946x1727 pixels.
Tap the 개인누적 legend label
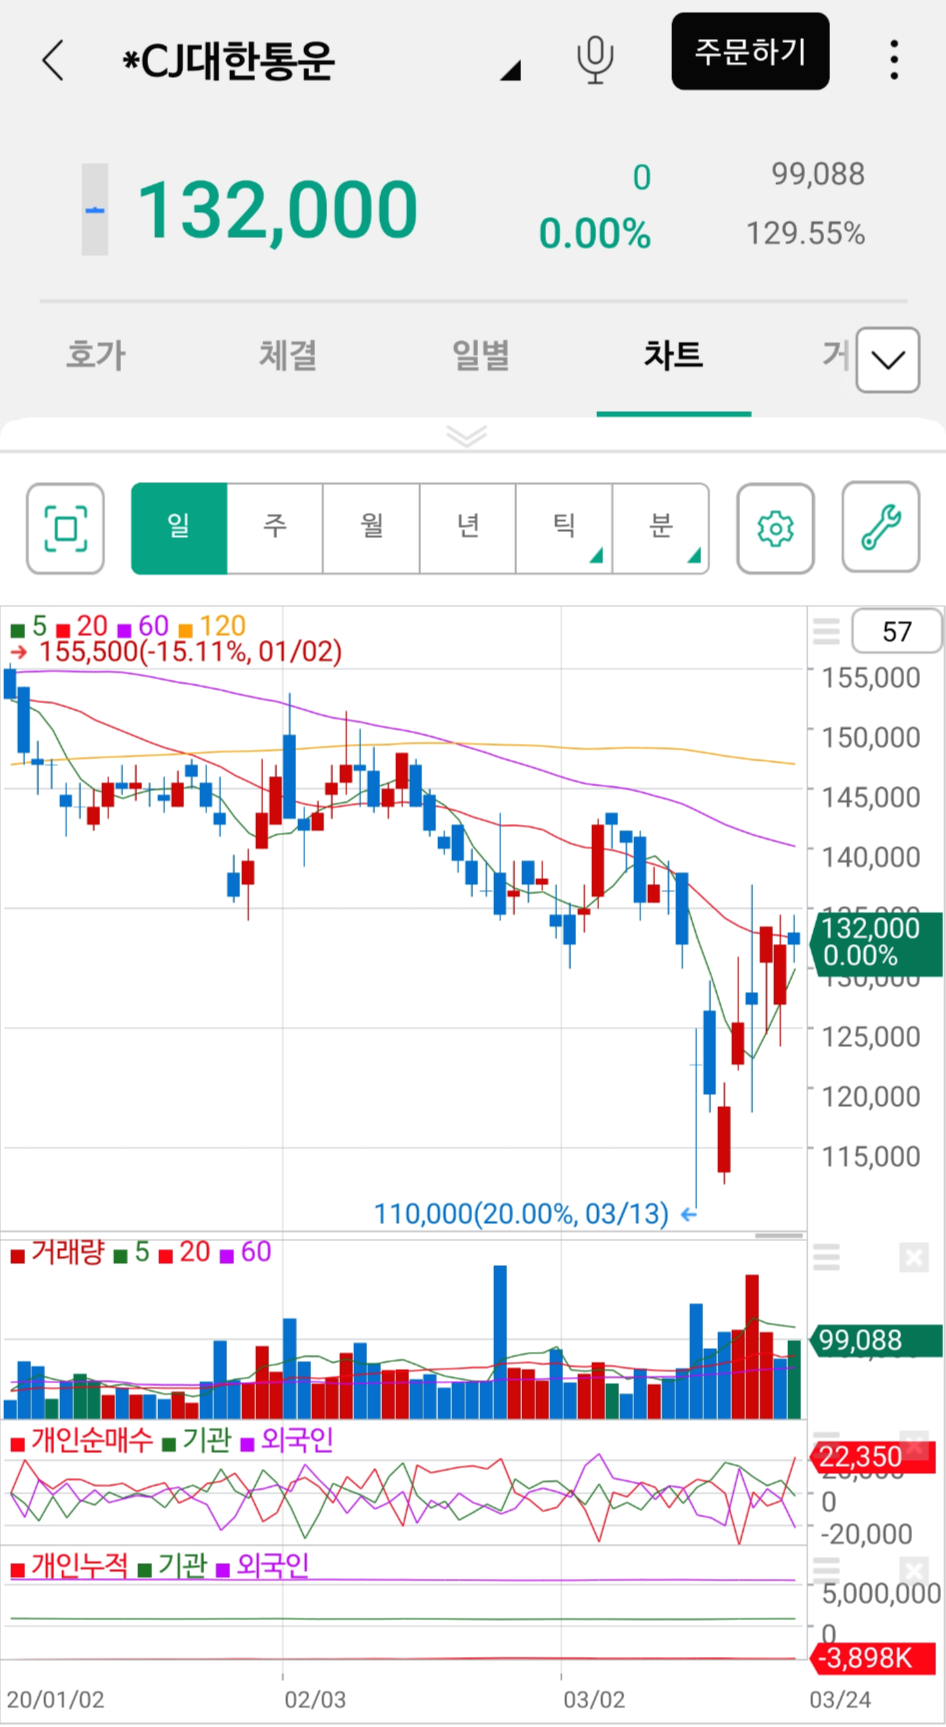[x=70, y=1566]
